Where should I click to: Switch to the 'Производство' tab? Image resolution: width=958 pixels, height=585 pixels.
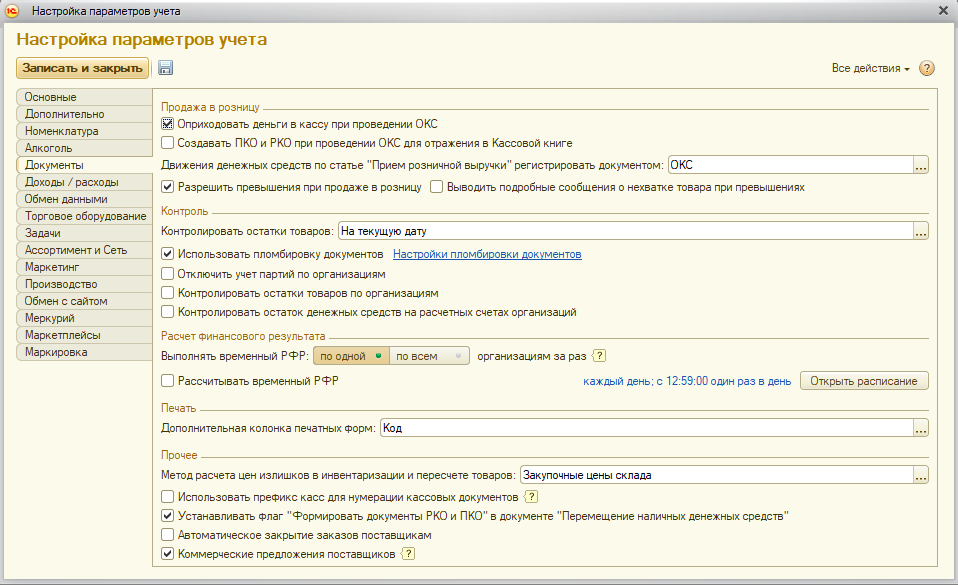pos(84,284)
